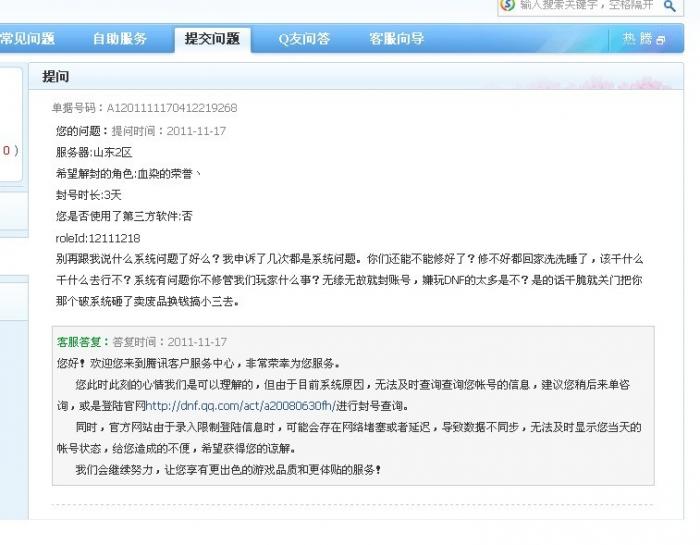Click the 封号时长:3天 line
Screen dimensions: 700x545
(x=88, y=195)
